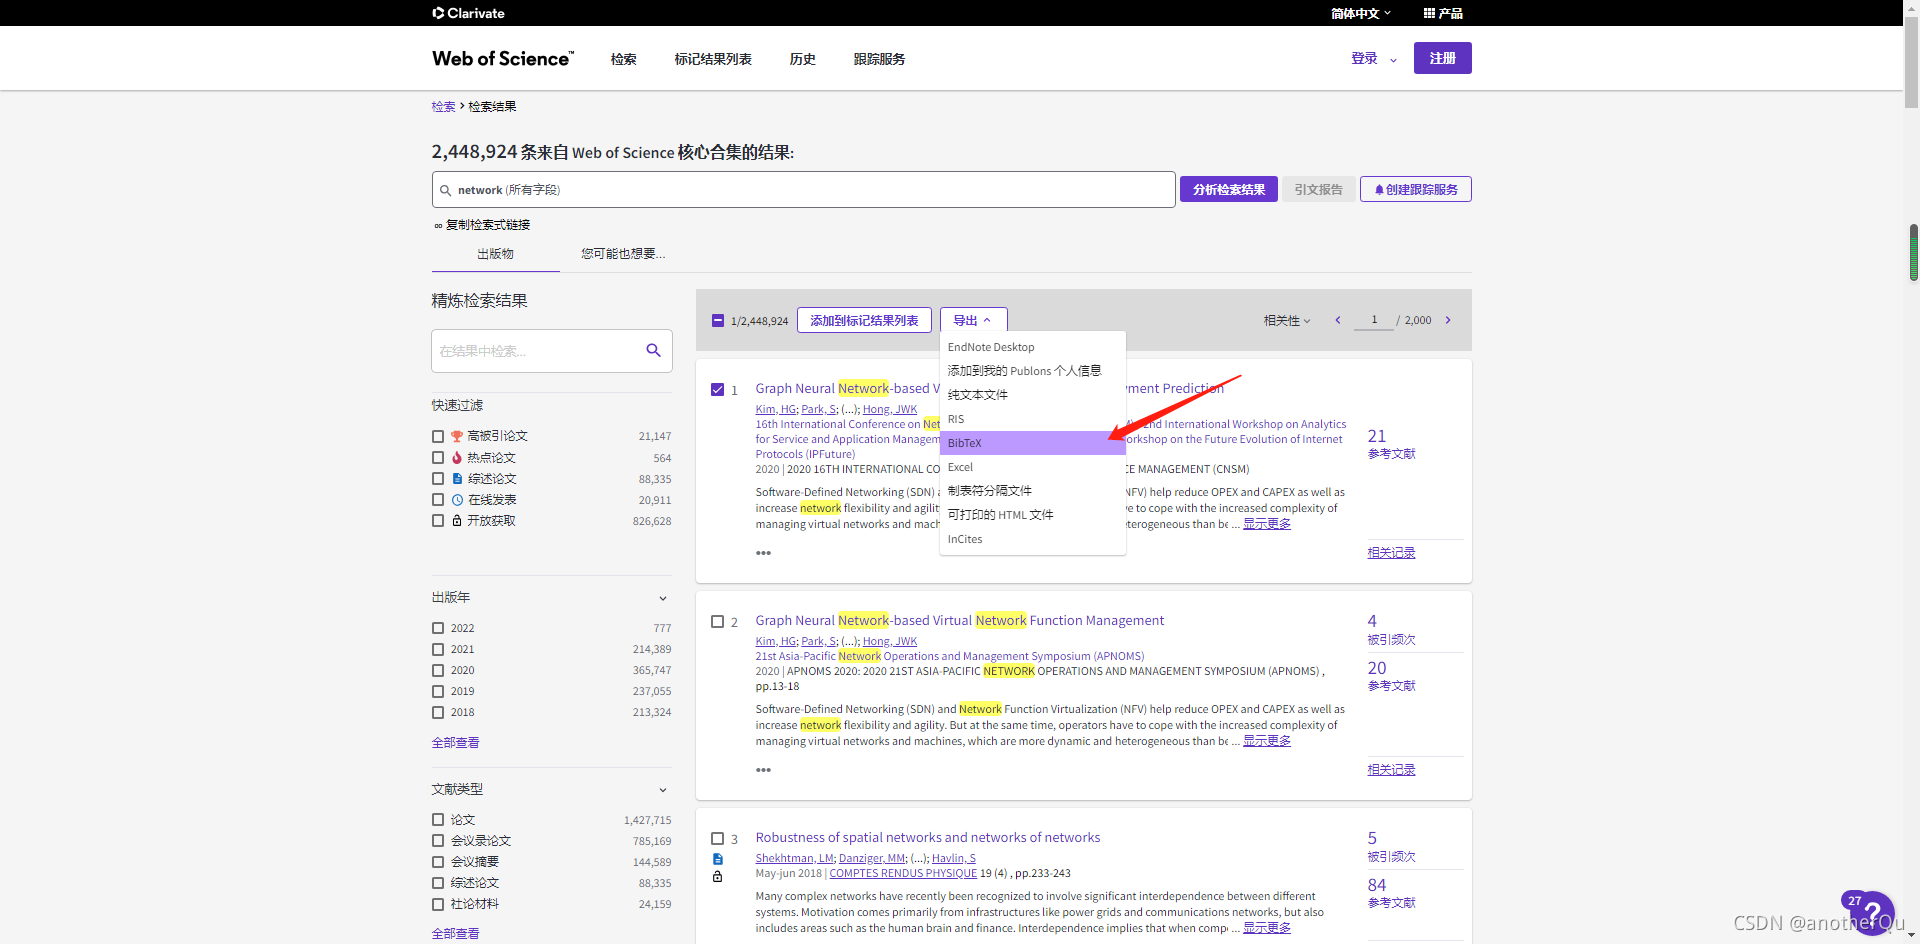Click the more options dots under result 1

pyautogui.click(x=763, y=553)
